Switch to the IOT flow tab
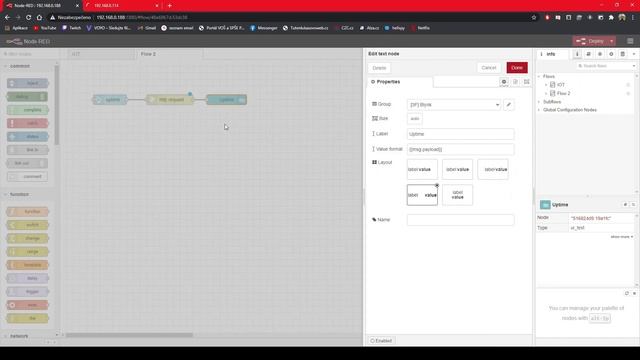The width and height of the screenshot is (640, 360). pyautogui.click(x=101, y=54)
